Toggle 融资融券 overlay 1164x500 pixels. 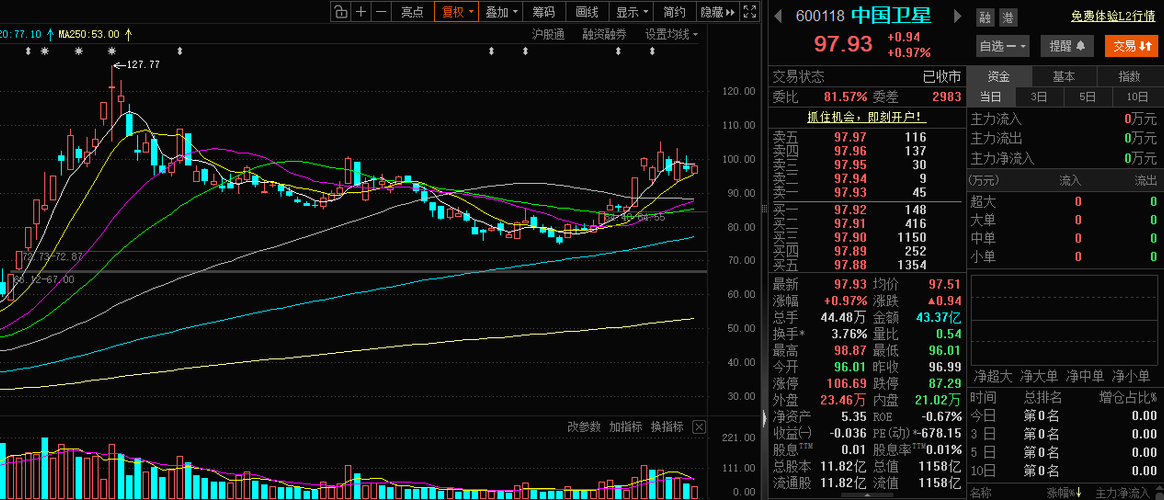click(604, 34)
